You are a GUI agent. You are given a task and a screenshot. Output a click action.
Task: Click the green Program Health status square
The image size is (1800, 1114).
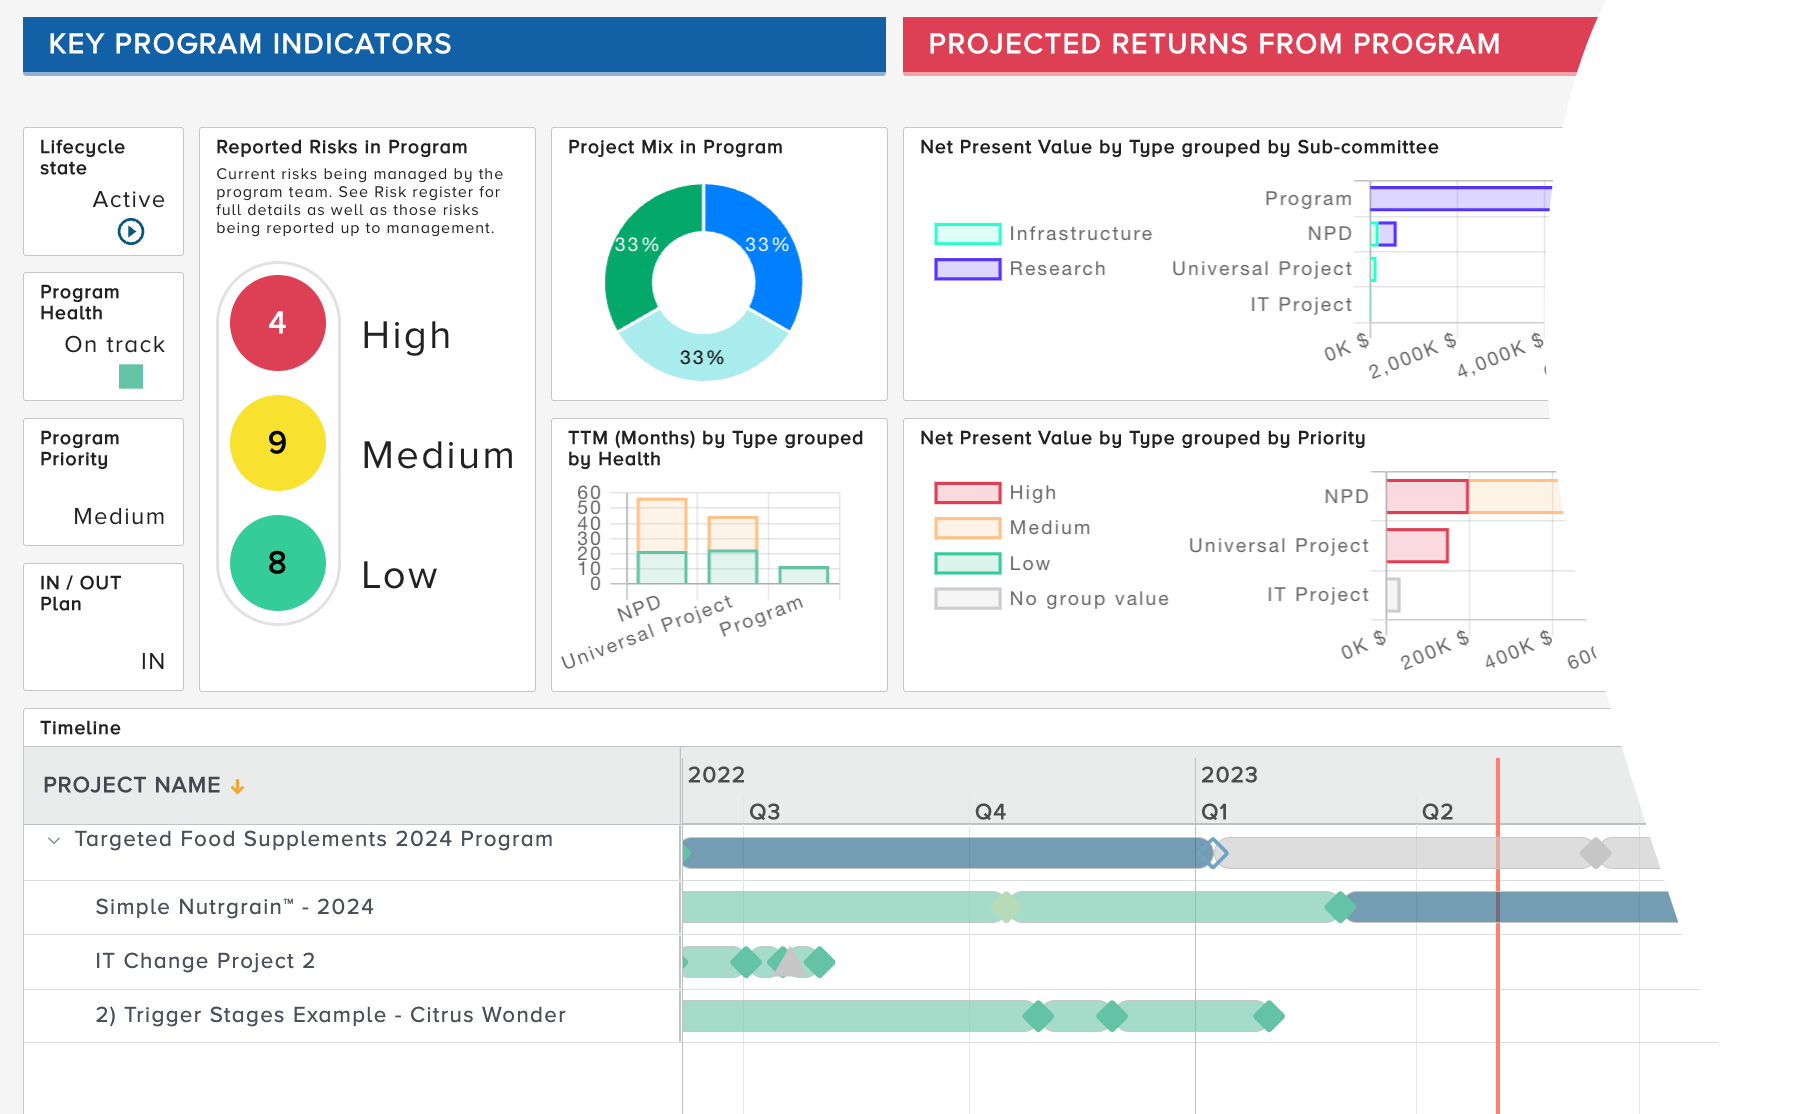pyautogui.click(x=130, y=378)
